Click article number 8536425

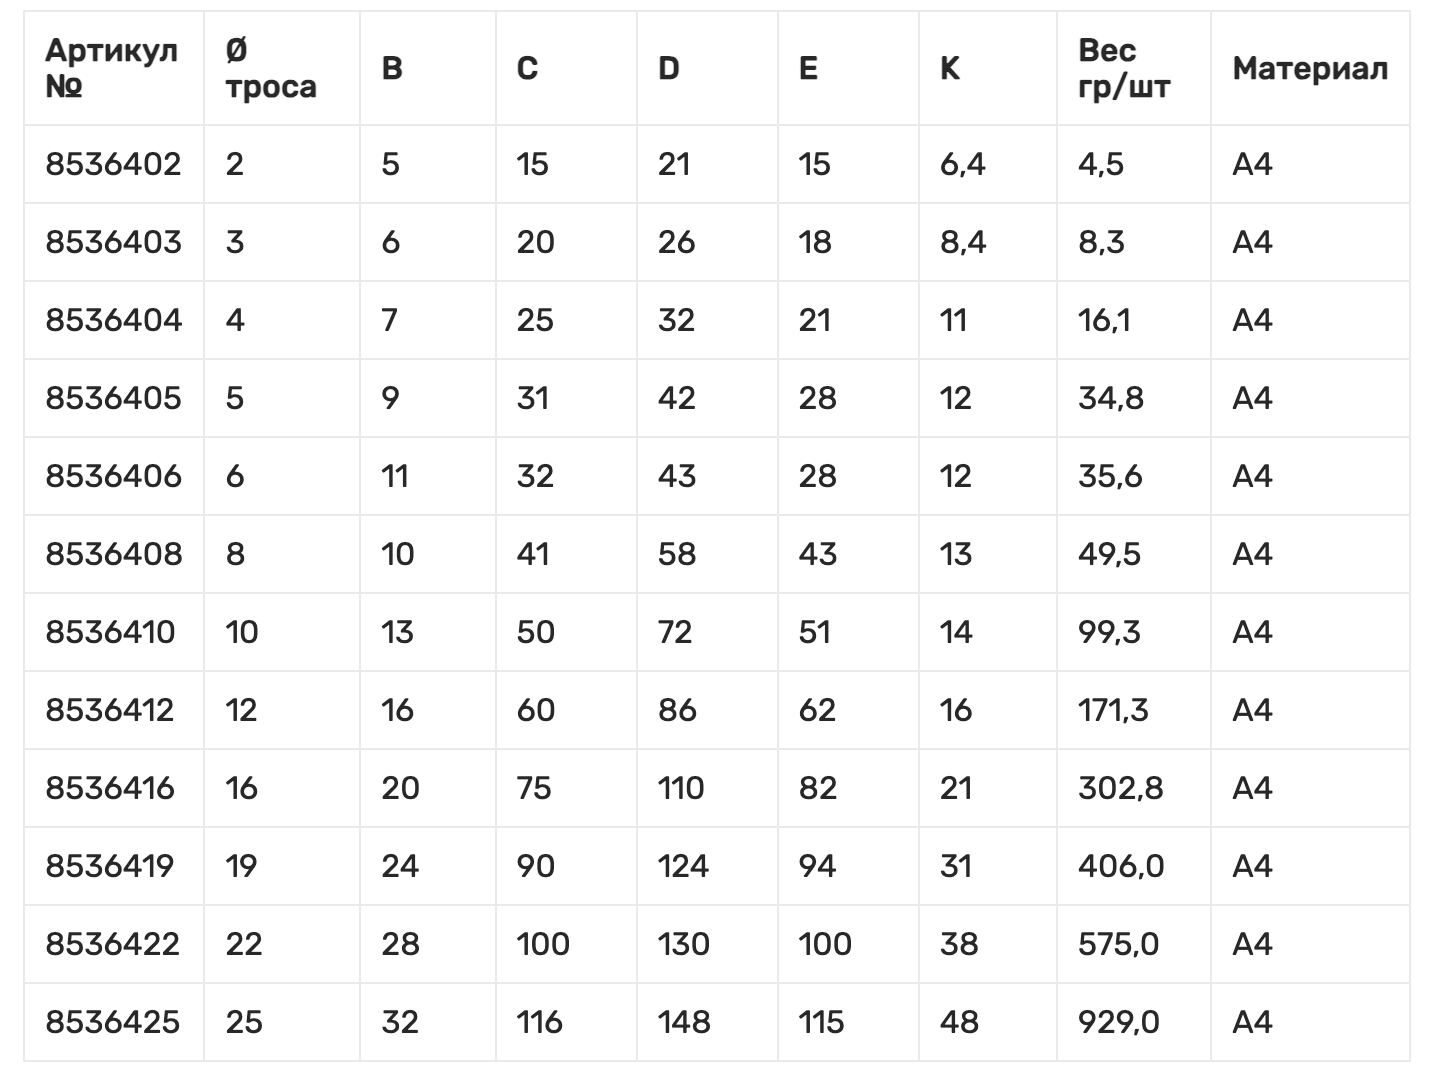click(113, 1022)
